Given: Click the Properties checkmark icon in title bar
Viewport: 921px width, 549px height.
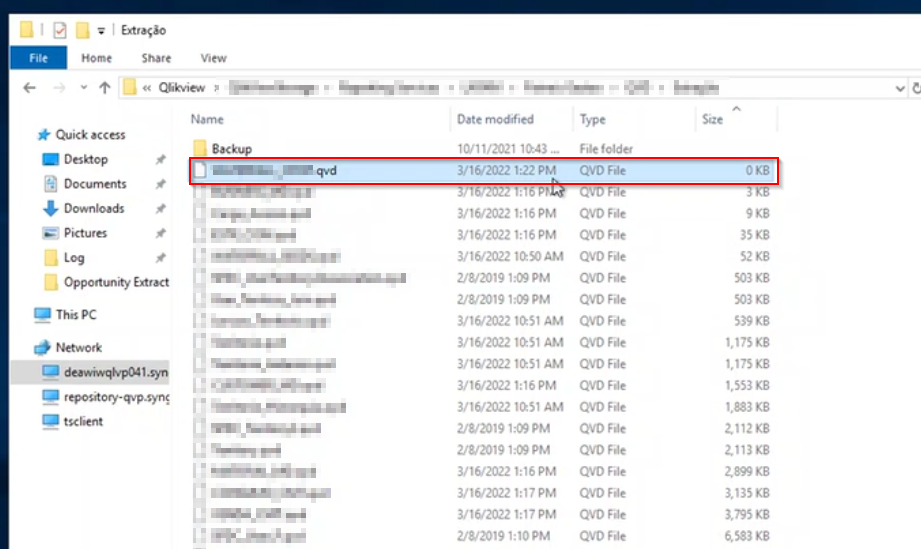Looking at the screenshot, I should coord(59,30).
